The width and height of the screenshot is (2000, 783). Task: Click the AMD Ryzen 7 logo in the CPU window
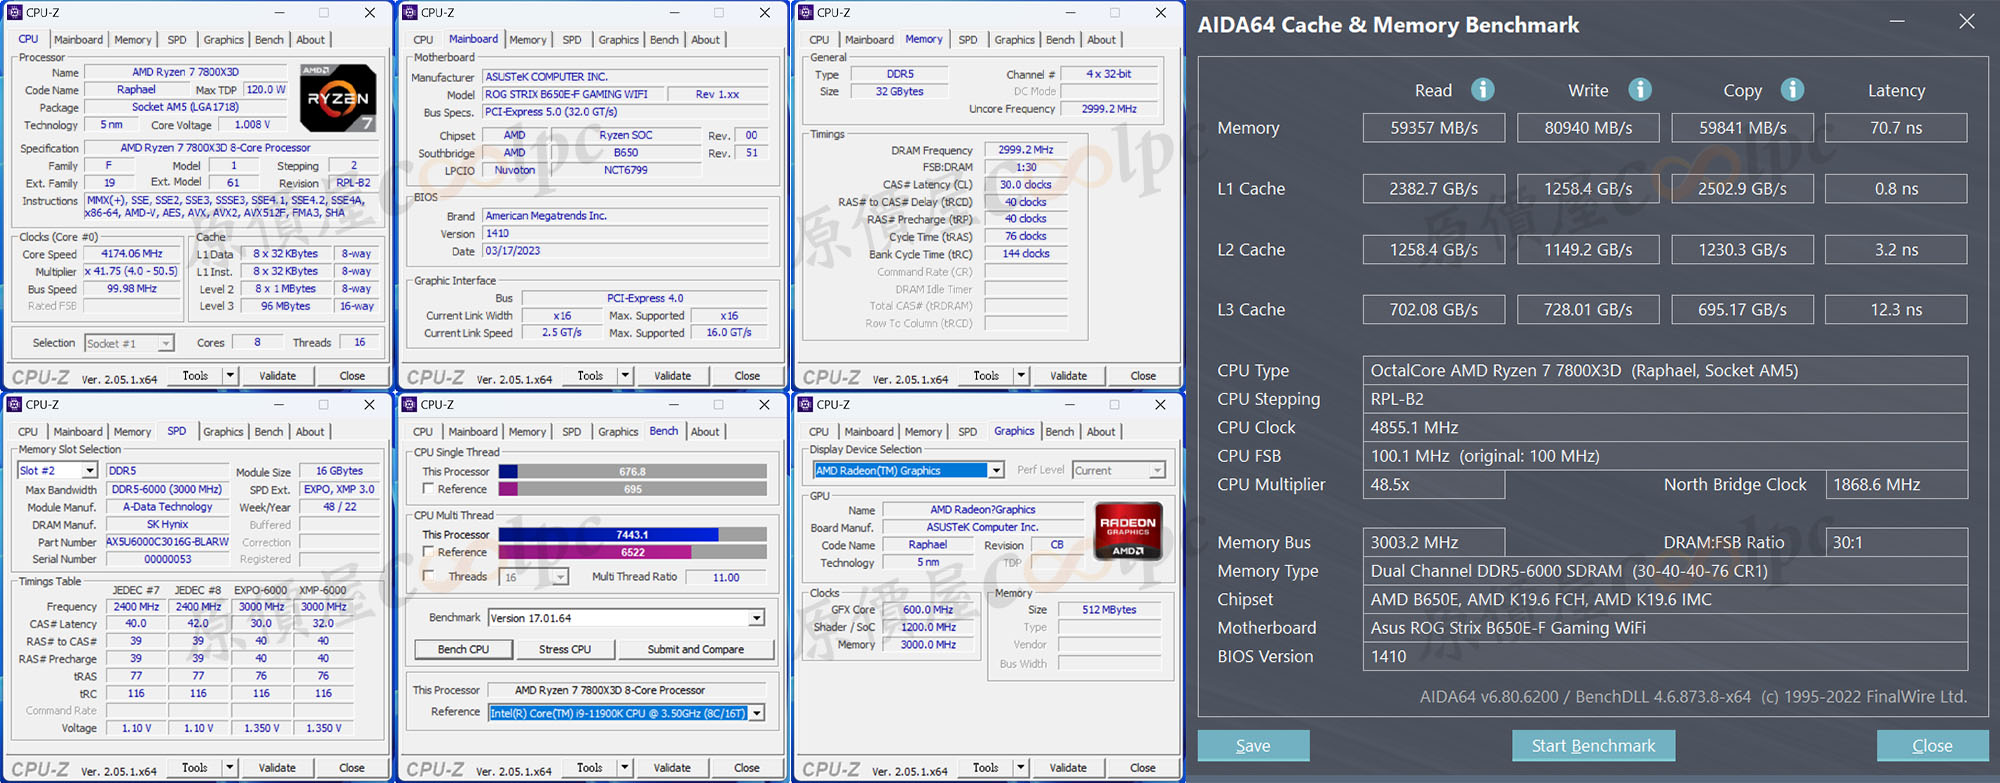pyautogui.click(x=339, y=98)
